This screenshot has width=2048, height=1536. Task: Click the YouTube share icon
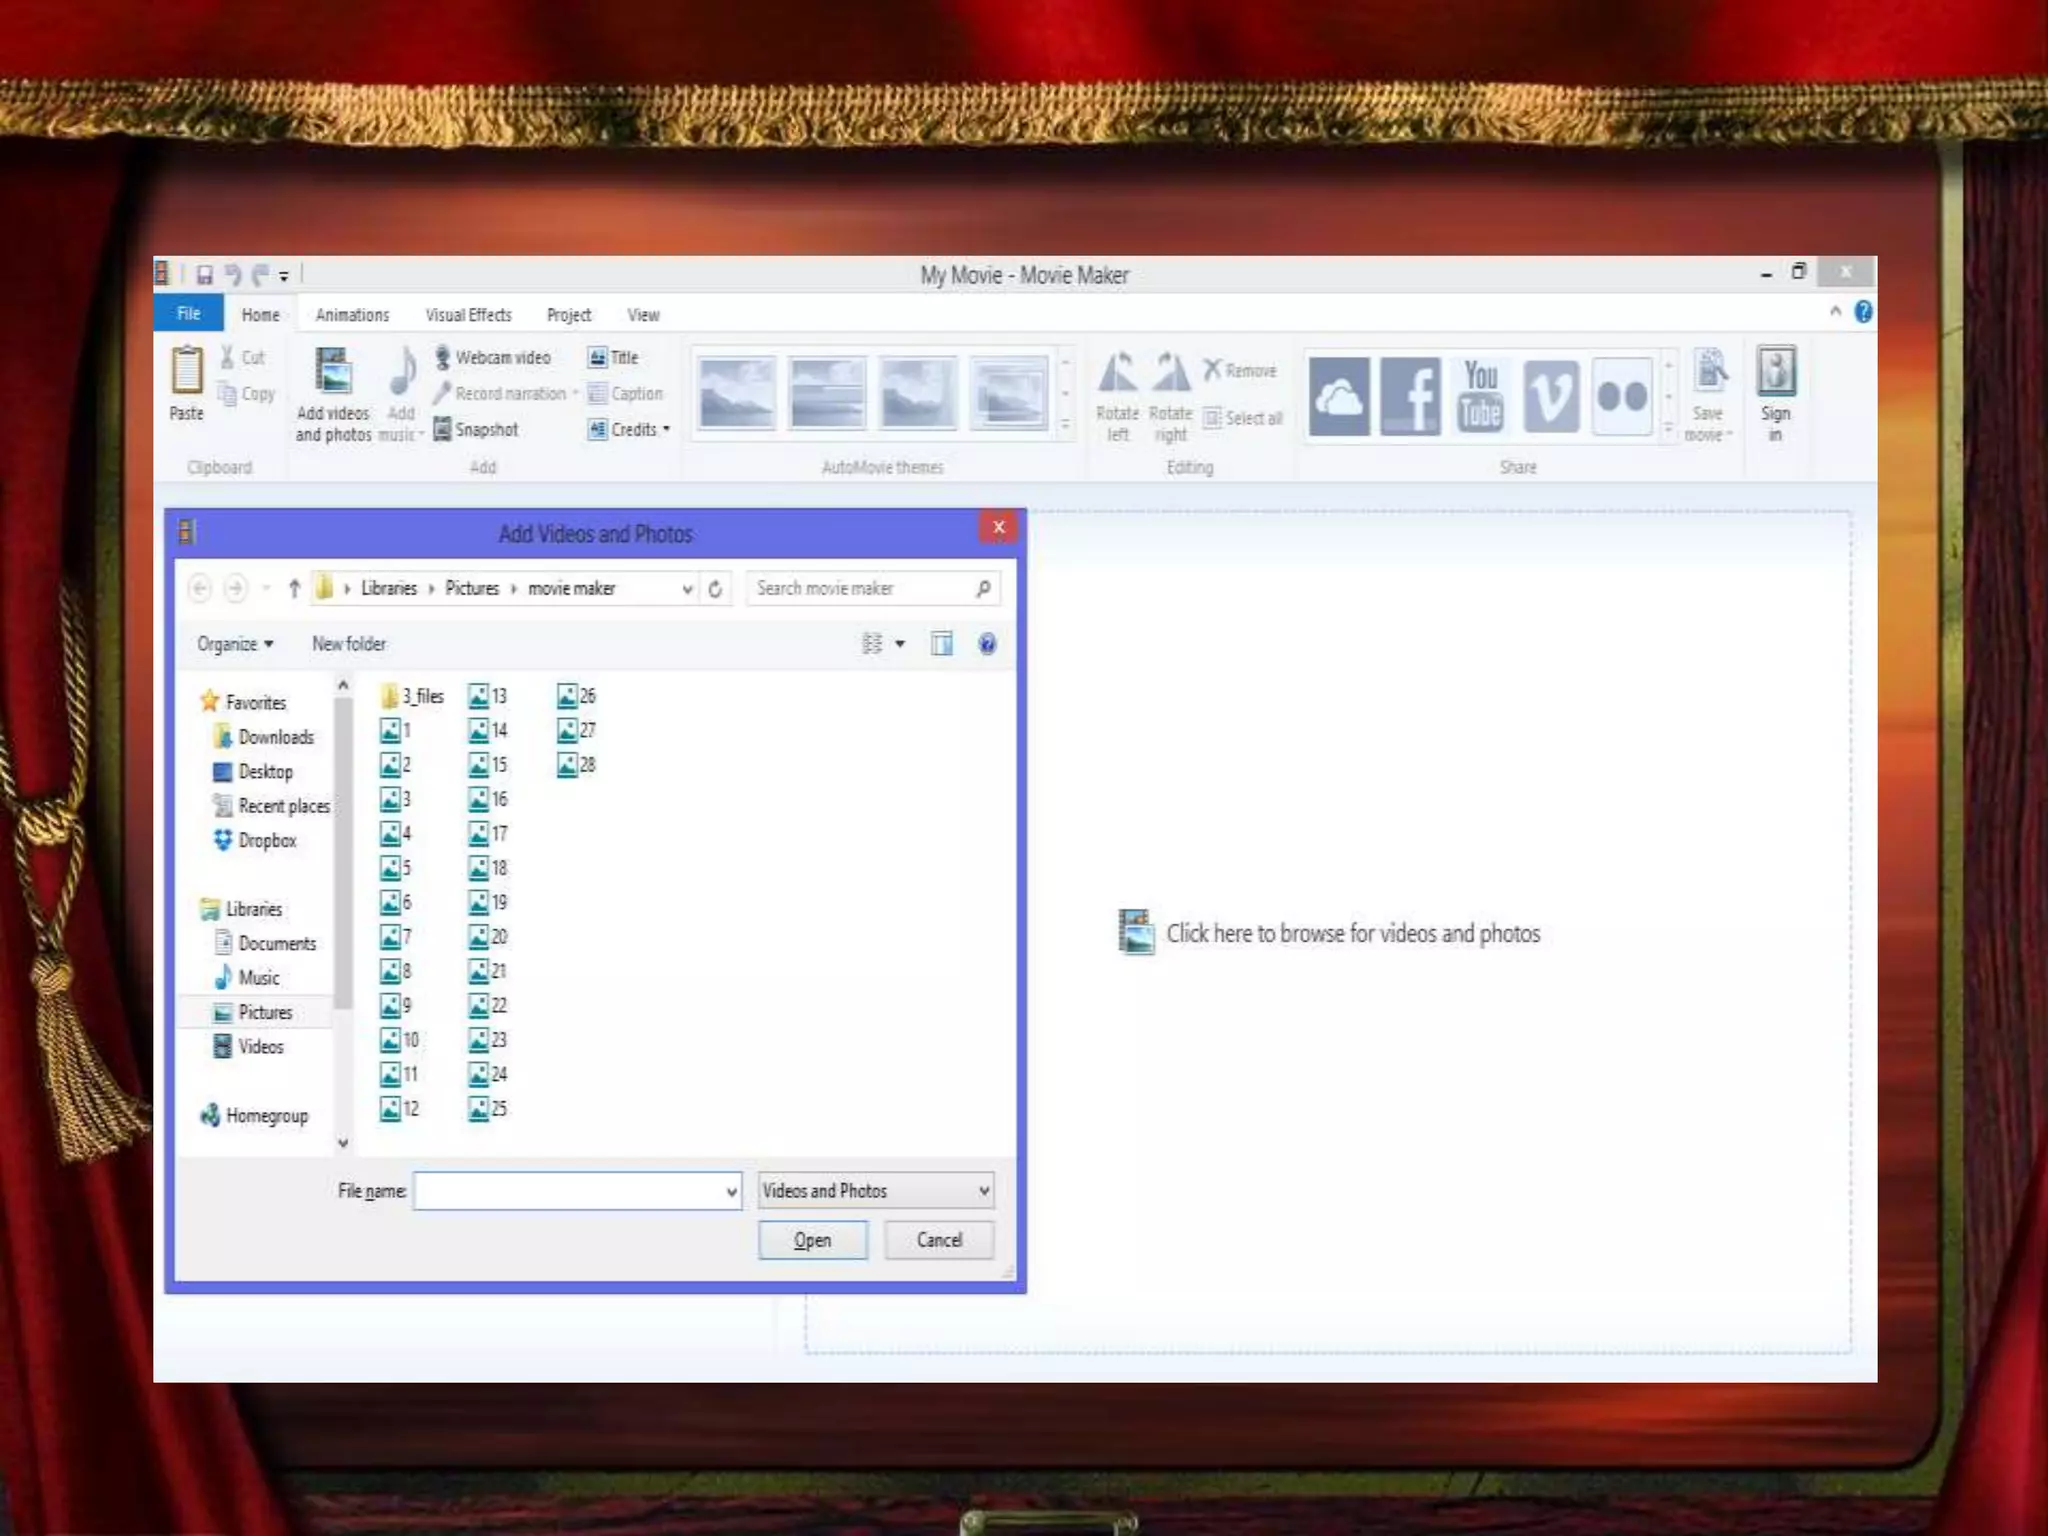click(1481, 396)
